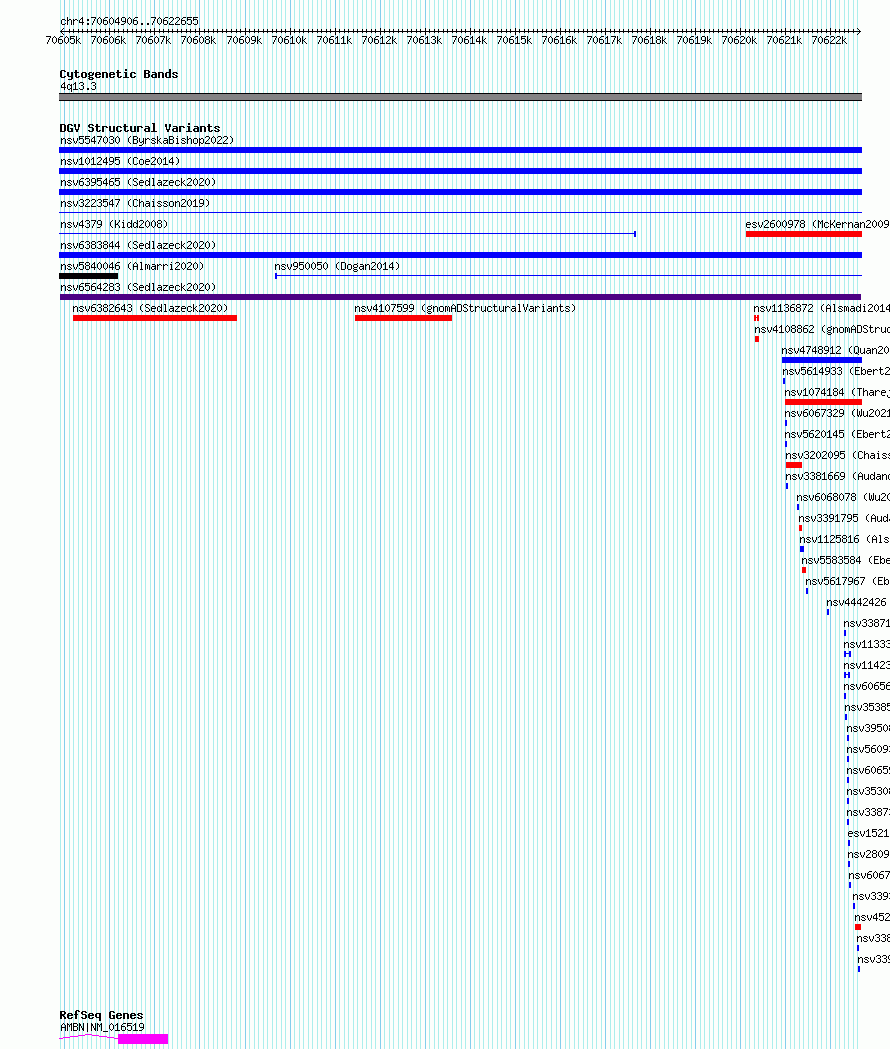Screen dimensions: 890x1049
Task: Click the purple bar under nsv6564283
Action: (460, 297)
